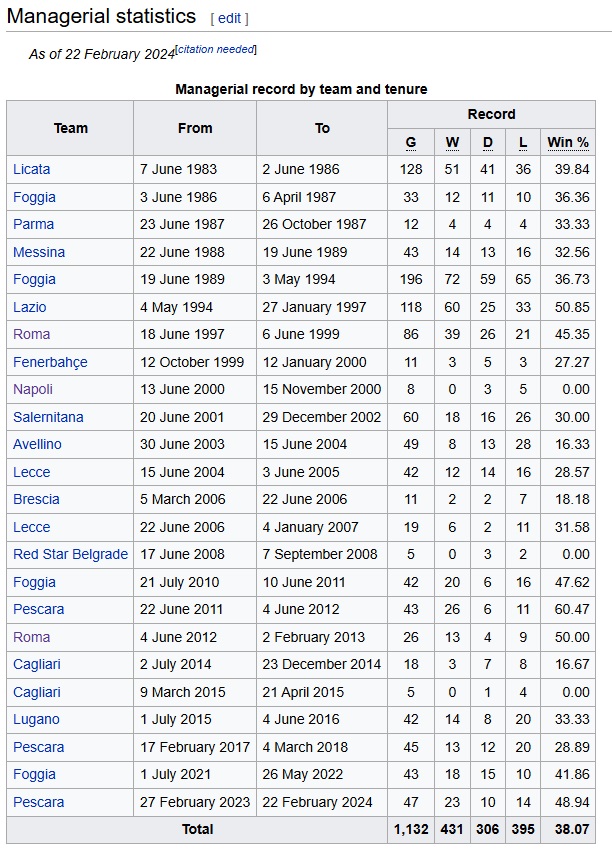
Task: Open the Red Star Belgrade link
Action: coord(70,554)
